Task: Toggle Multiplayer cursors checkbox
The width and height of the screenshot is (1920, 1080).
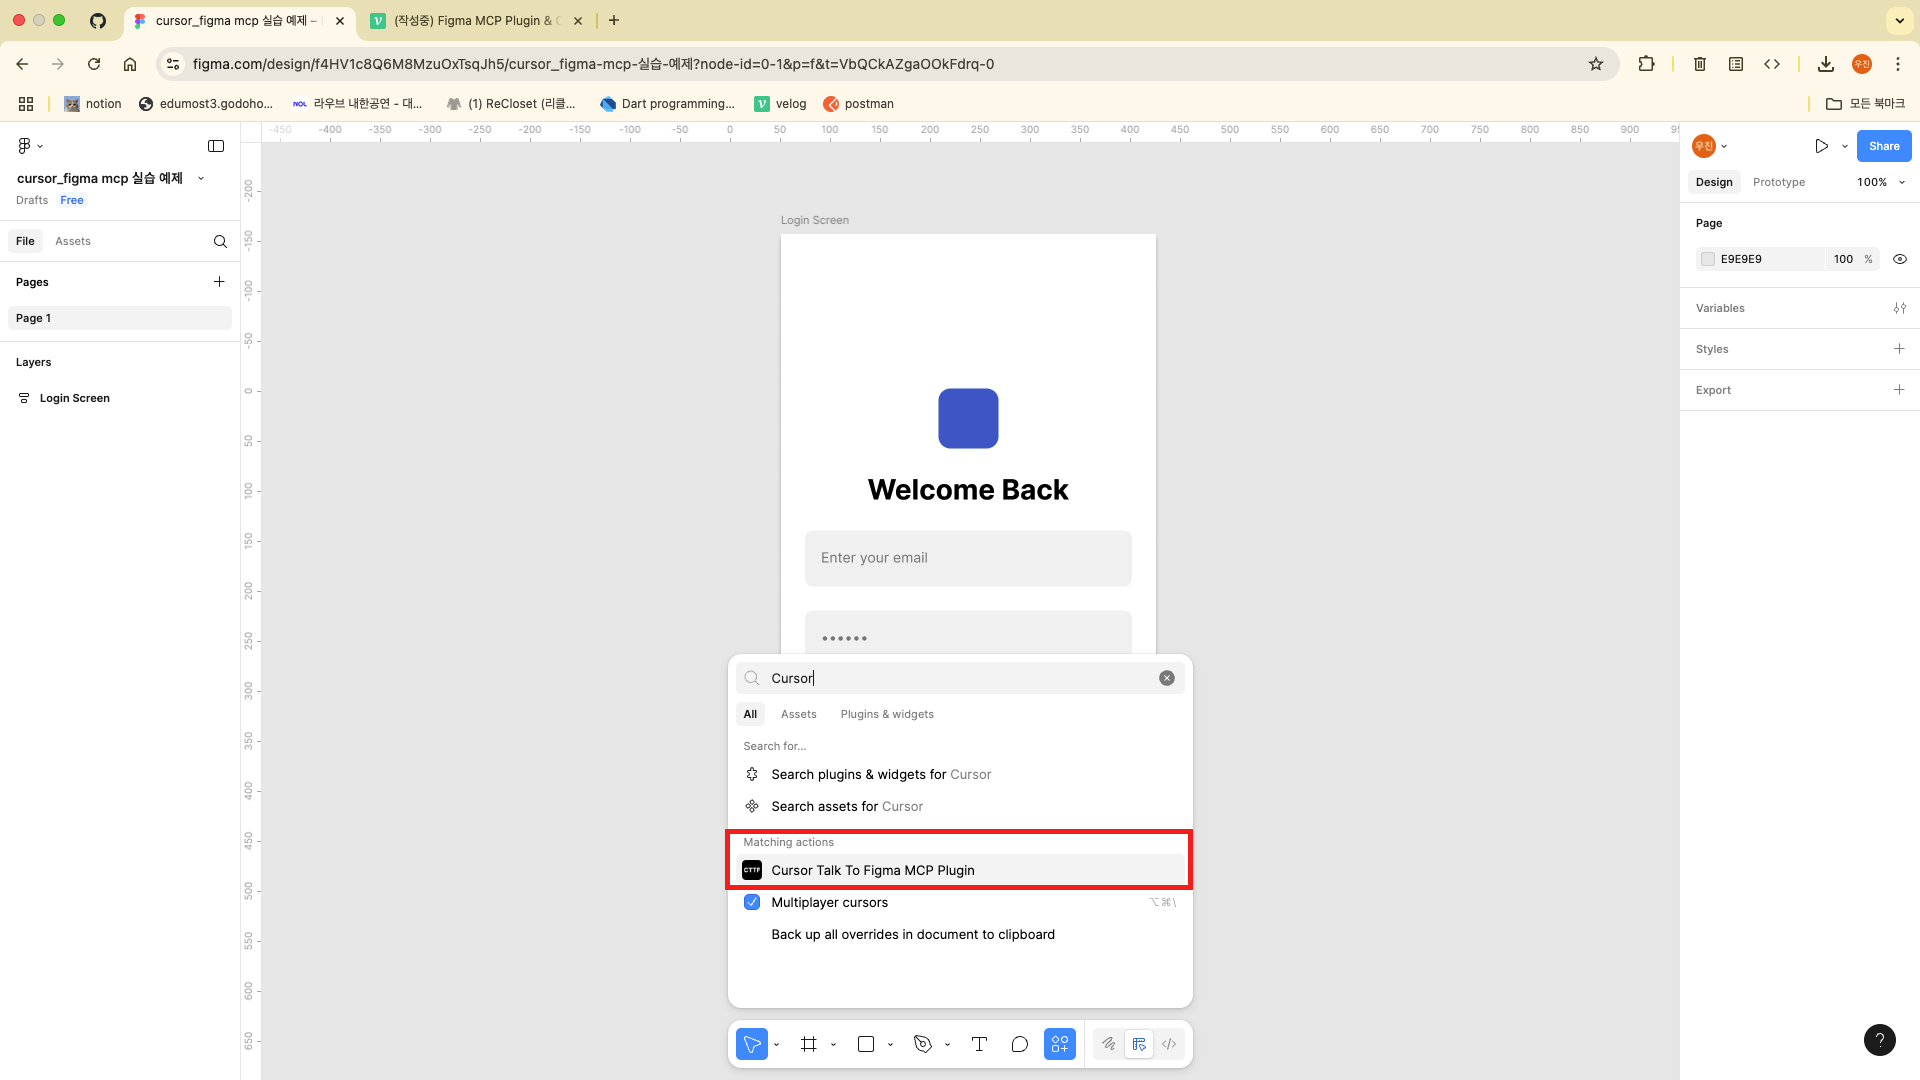Action: pyautogui.click(x=752, y=902)
